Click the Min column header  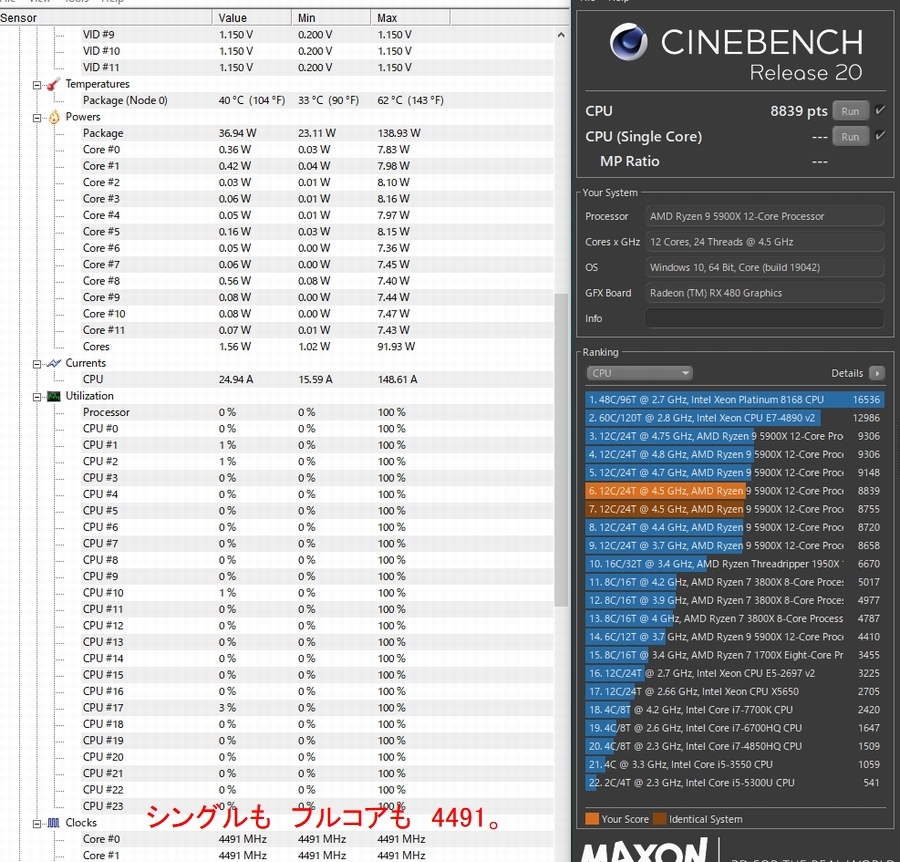tap(331, 18)
